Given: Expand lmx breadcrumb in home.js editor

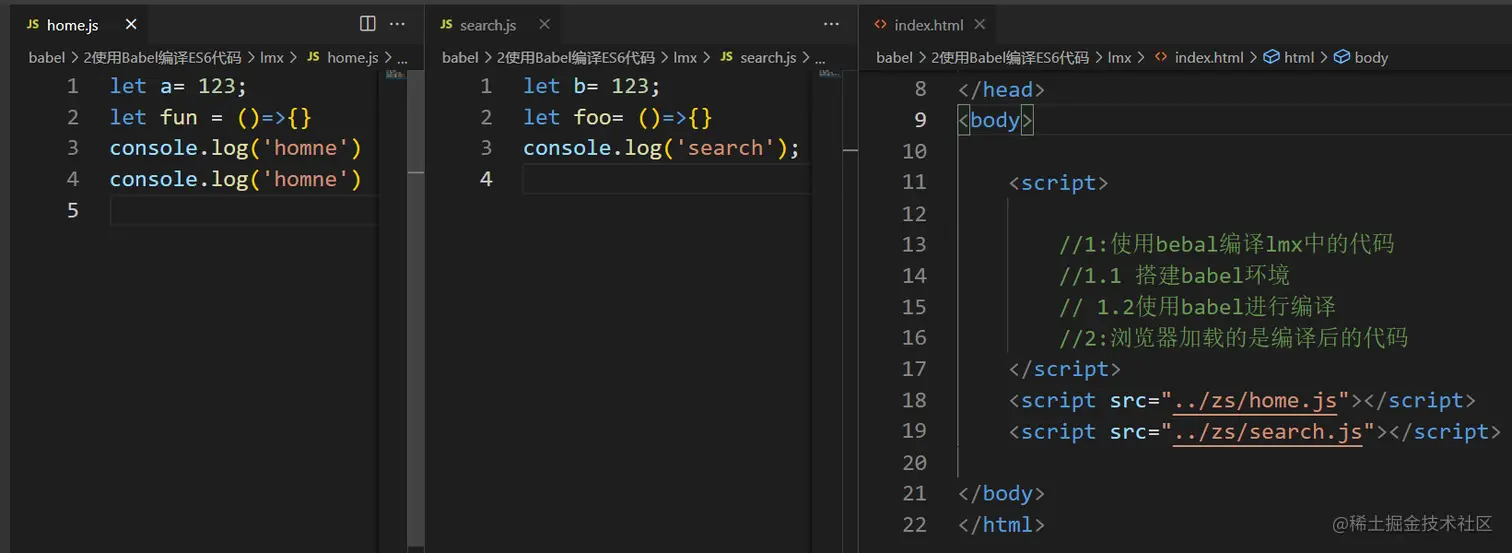Looking at the screenshot, I should tap(272, 57).
